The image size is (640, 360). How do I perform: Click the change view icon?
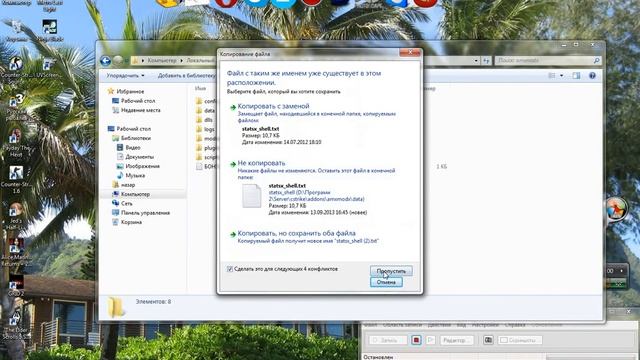point(552,76)
